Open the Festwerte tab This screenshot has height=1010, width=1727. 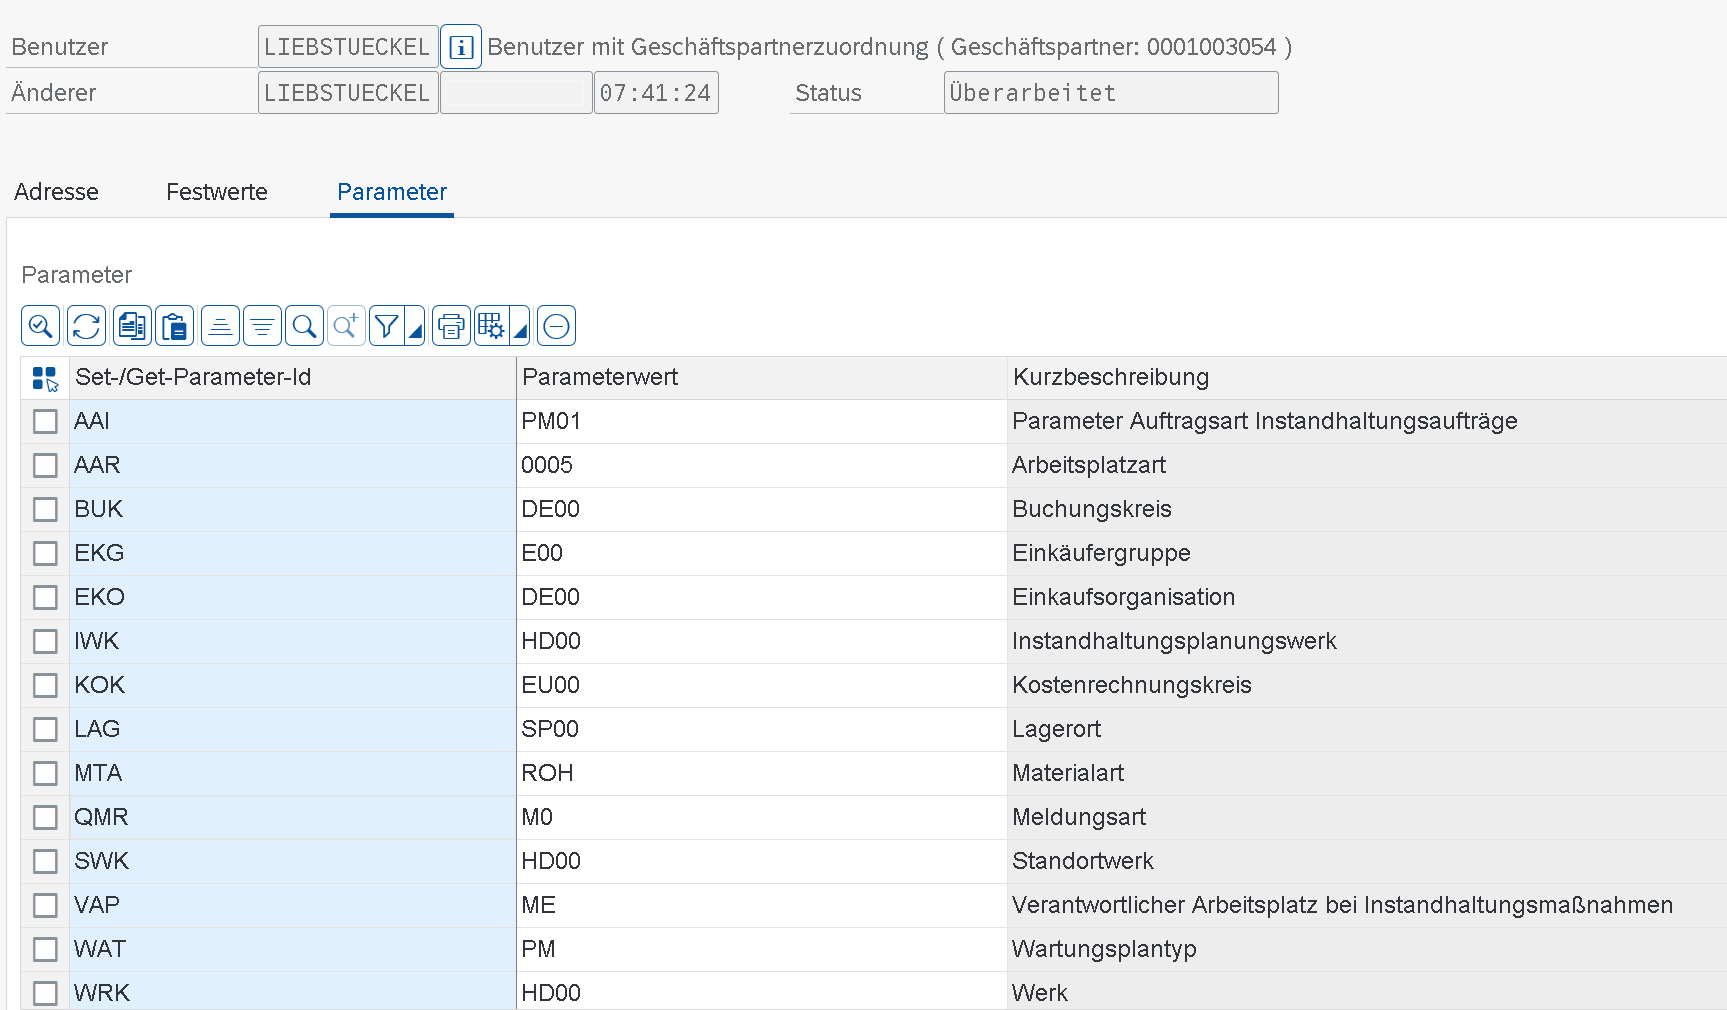click(217, 192)
